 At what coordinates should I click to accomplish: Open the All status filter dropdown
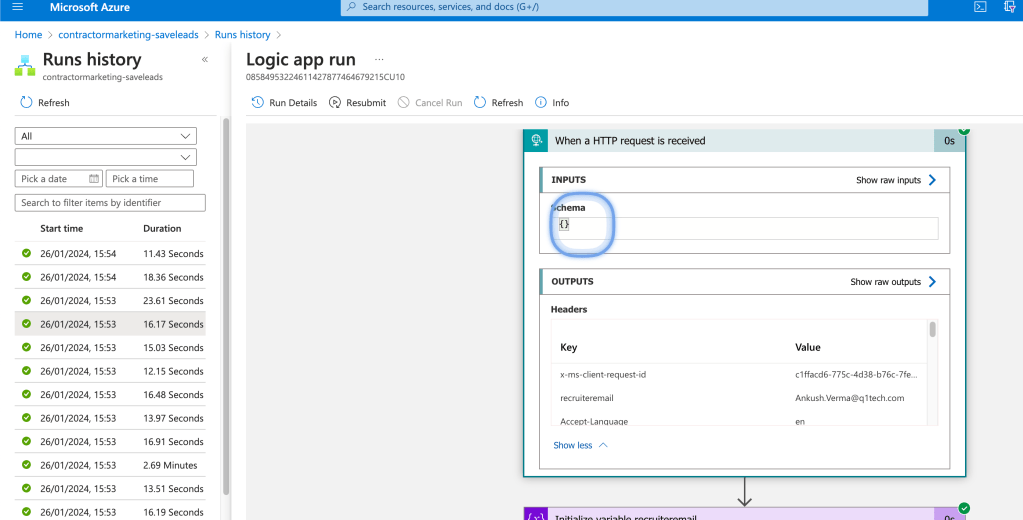click(106, 136)
